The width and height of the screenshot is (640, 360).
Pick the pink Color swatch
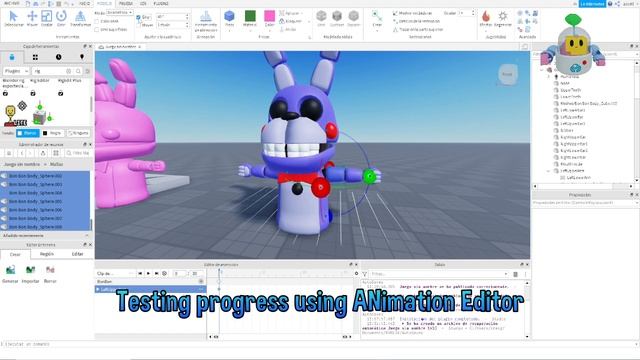[269, 16]
